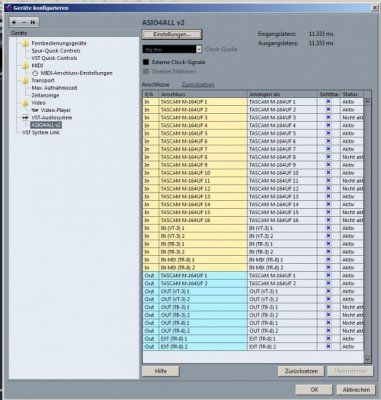Toggle visibility for EXT (TR-8) 2 output
381x400 pixels.
328,346
